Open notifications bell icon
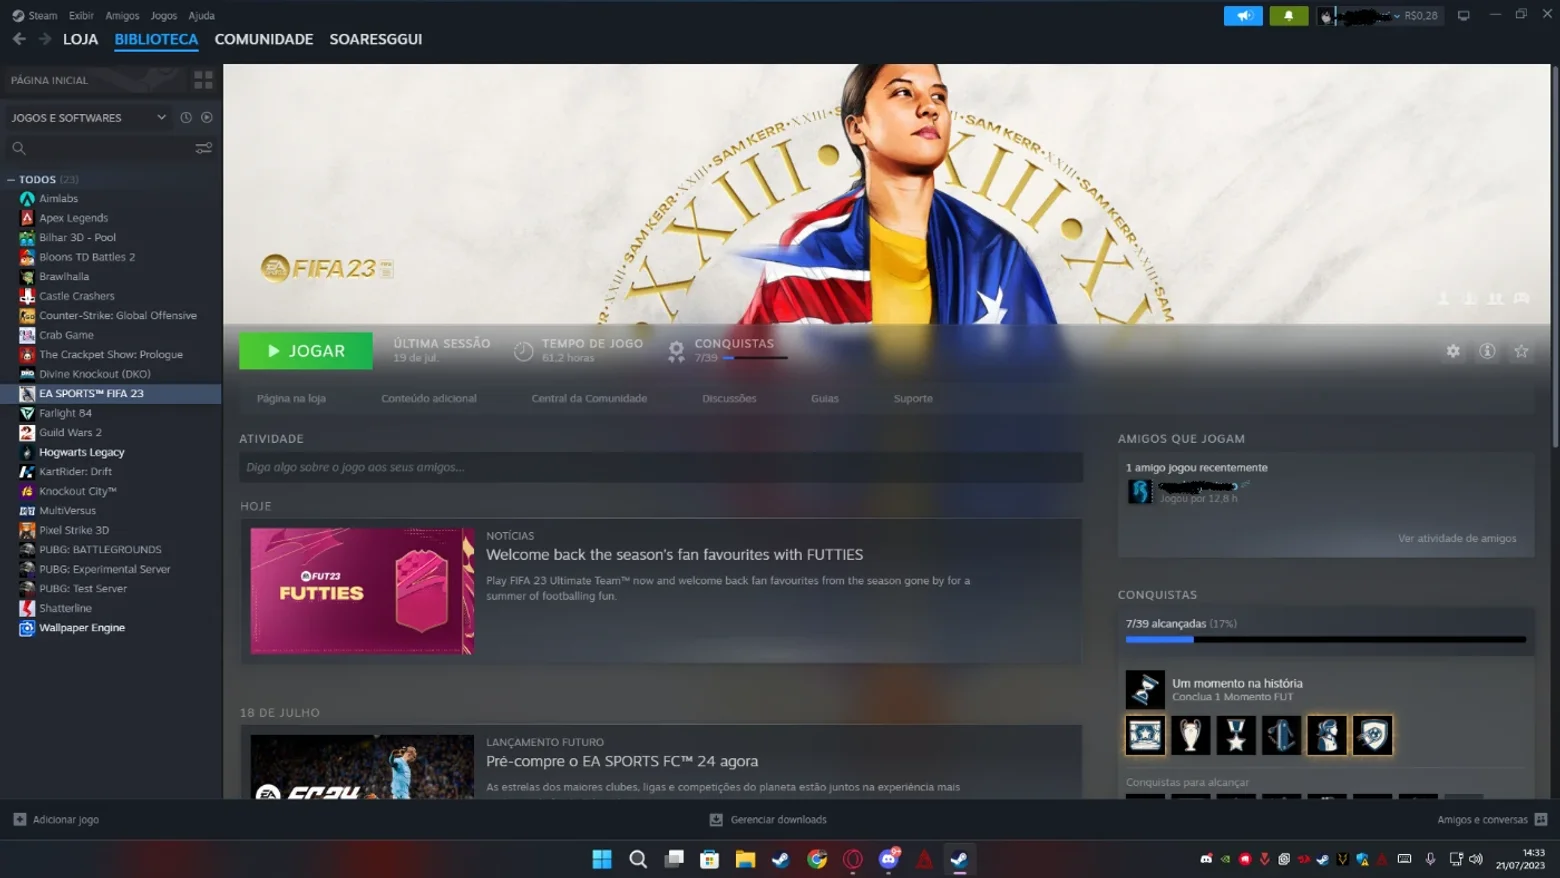Image resolution: width=1560 pixels, height=878 pixels. coord(1288,16)
